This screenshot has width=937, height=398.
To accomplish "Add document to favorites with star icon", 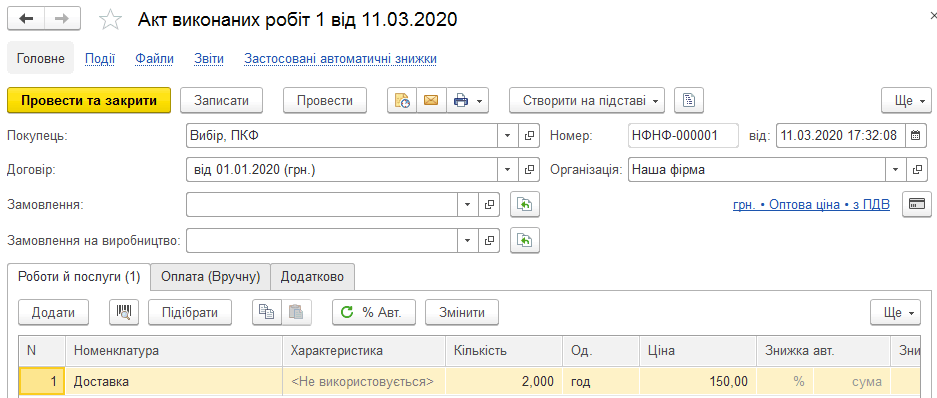I will 110,20.
